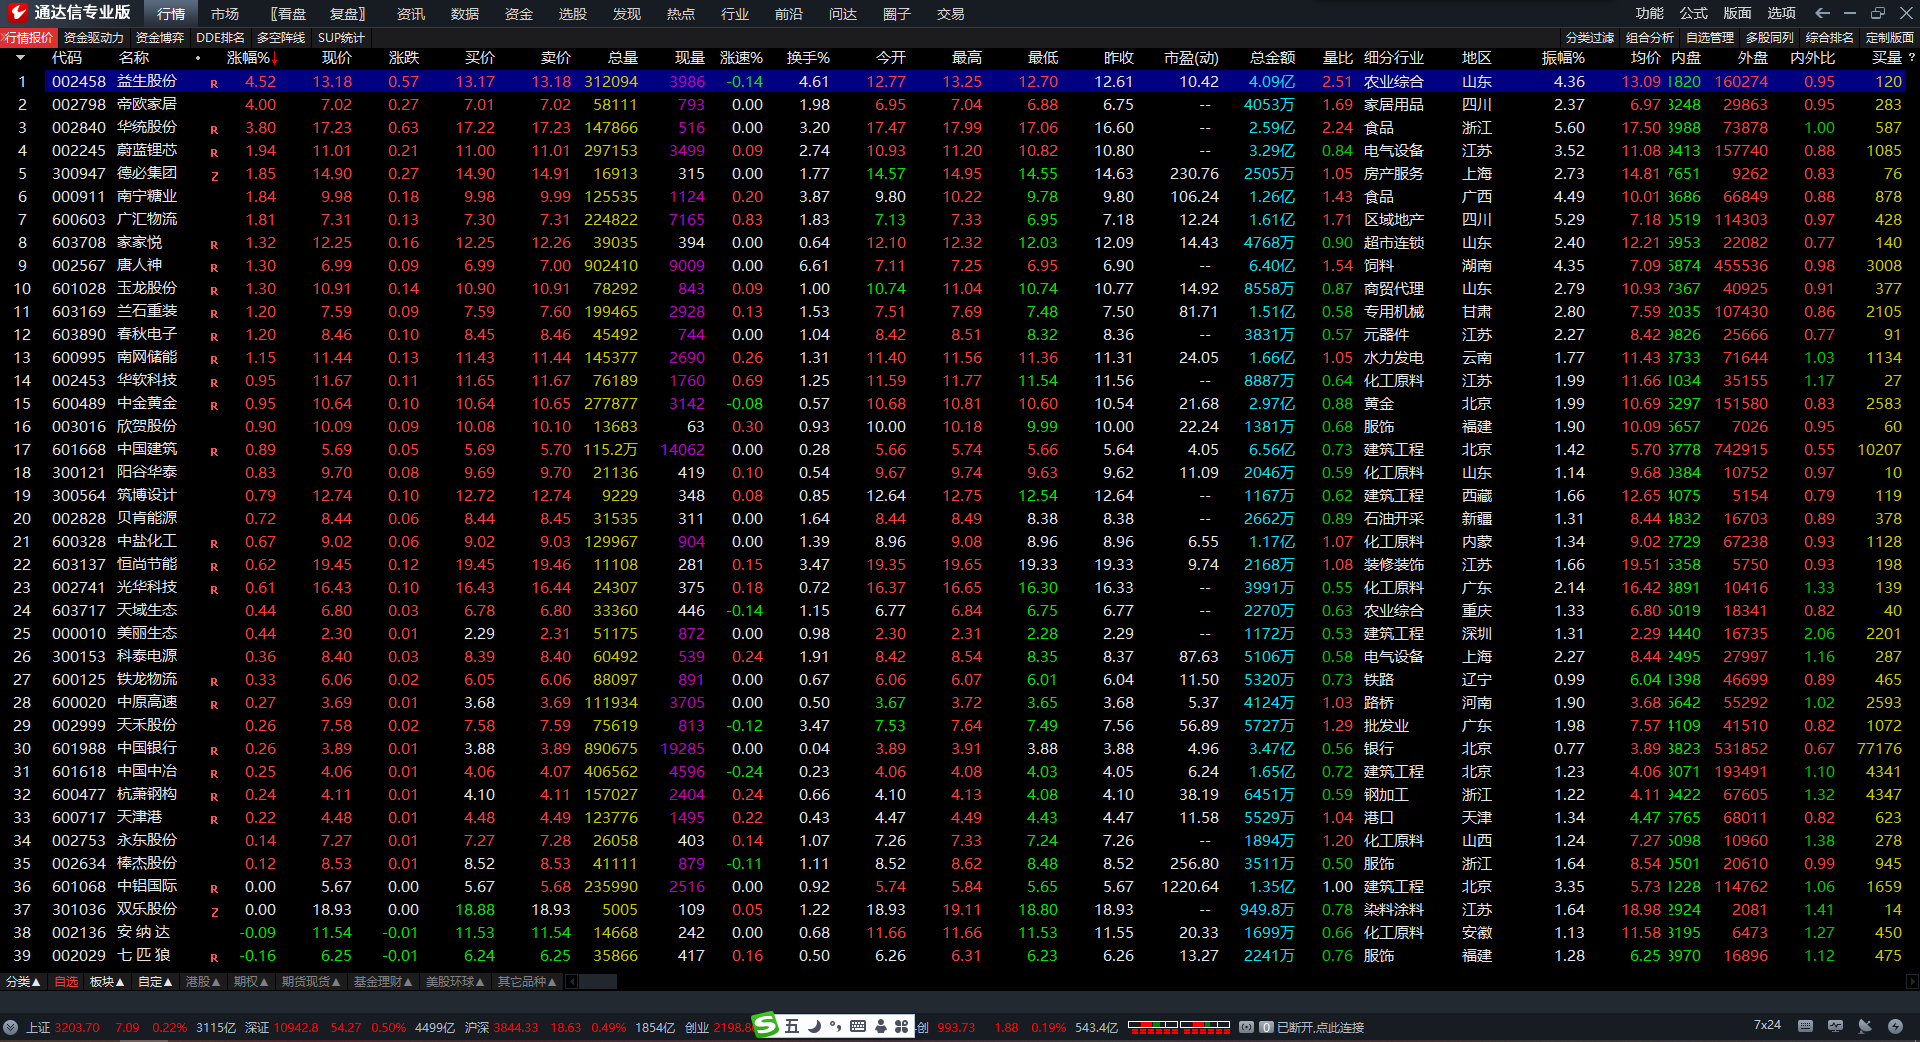Switch to the DDE排名 tab
Screen dimensions: 1920x1042
point(220,38)
